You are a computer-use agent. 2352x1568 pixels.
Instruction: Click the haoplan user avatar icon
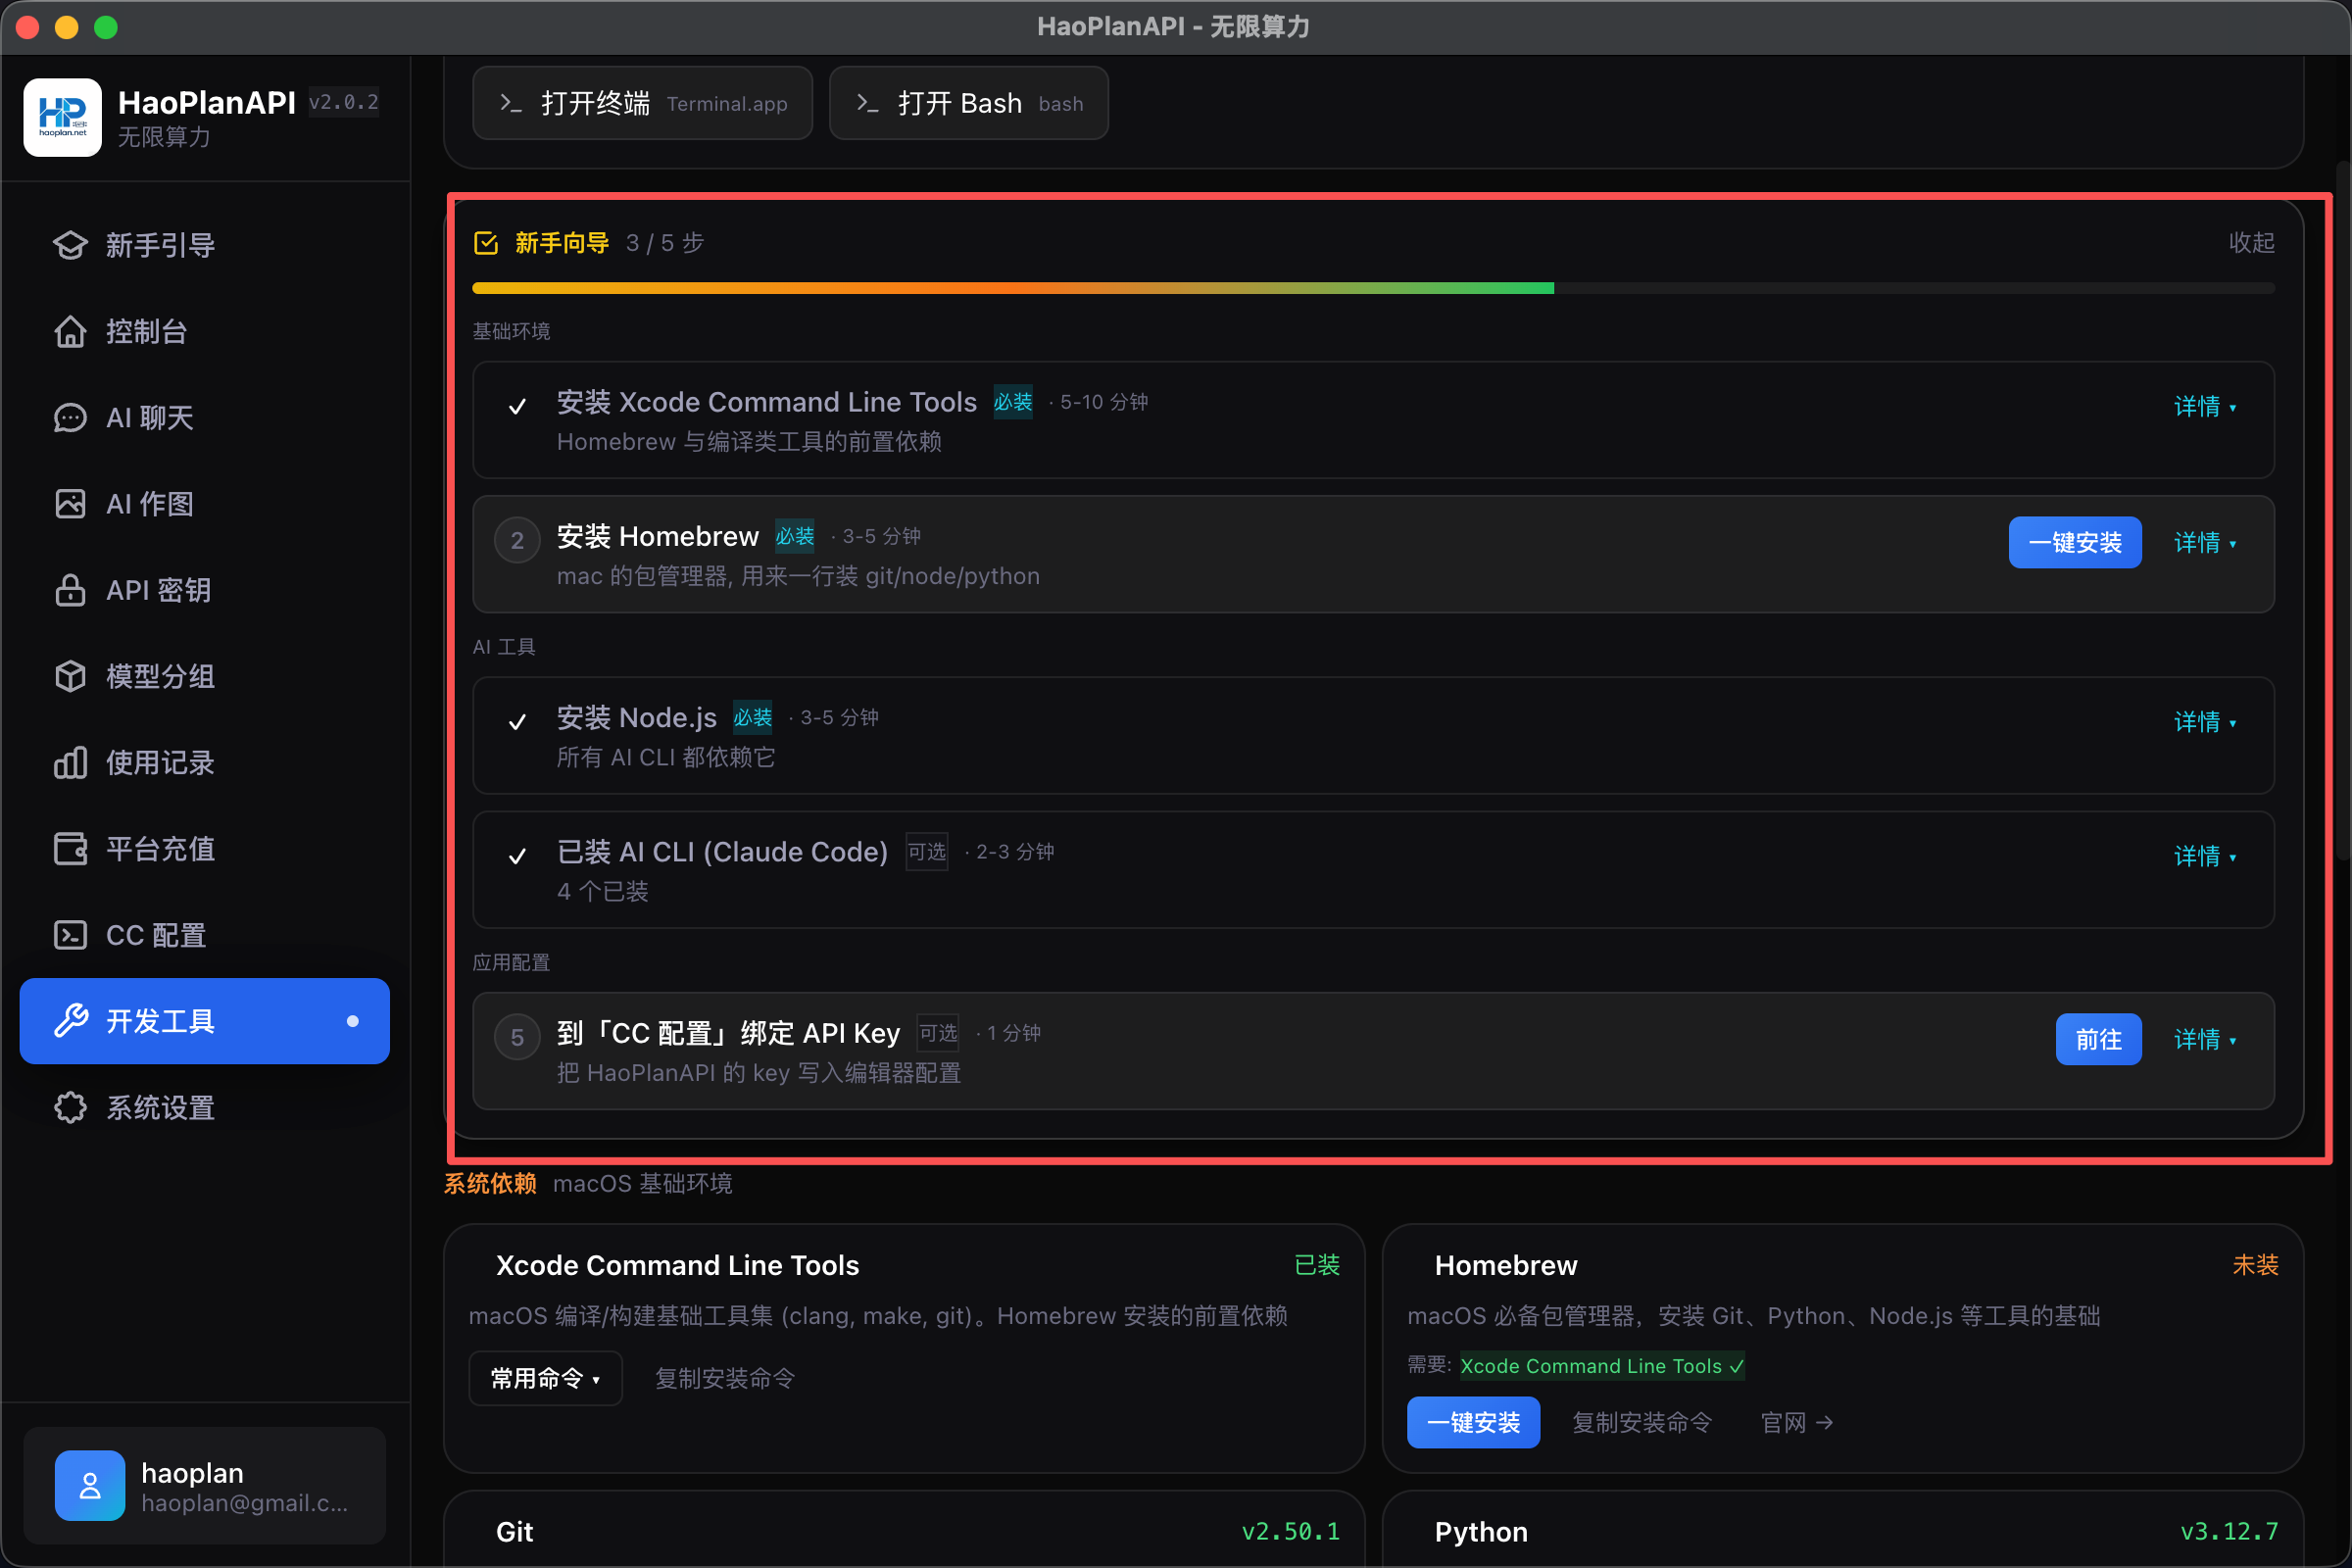coord(90,1486)
